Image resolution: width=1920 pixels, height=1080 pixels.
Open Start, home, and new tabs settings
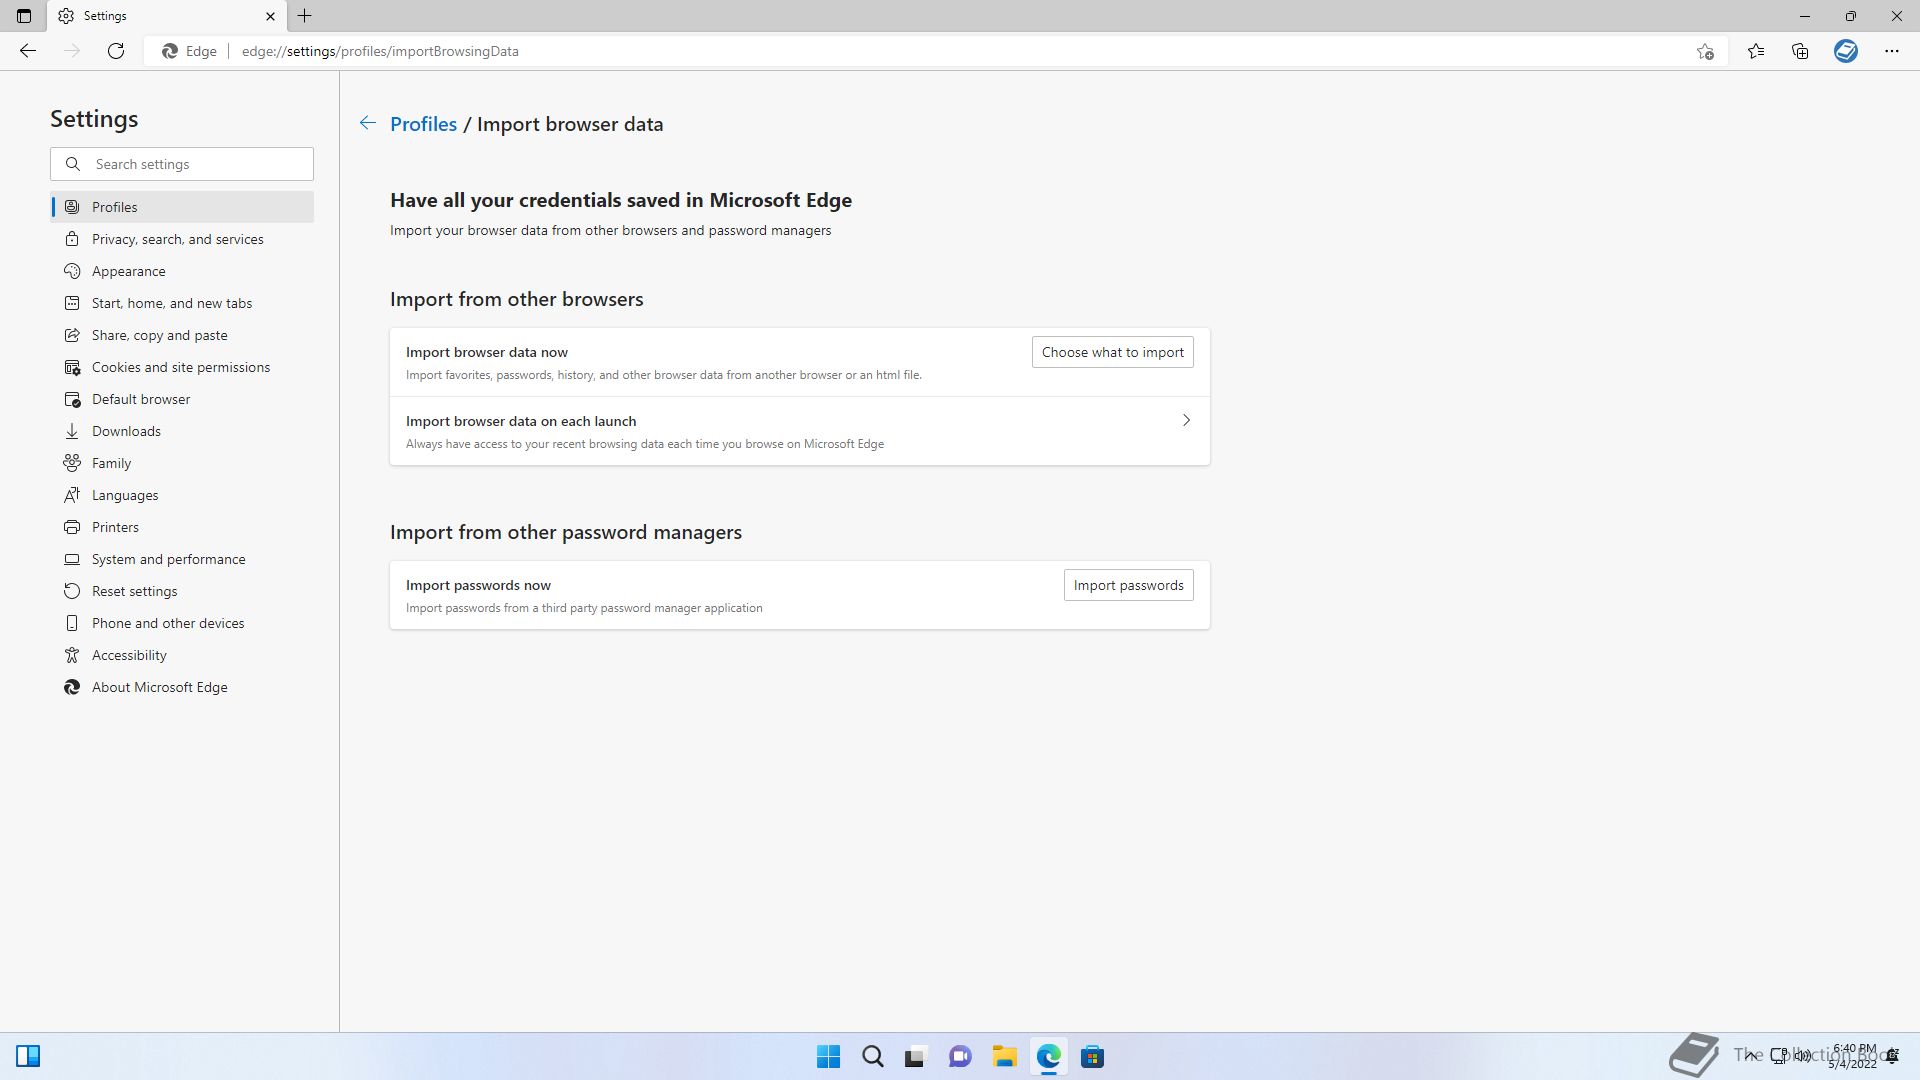pyautogui.click(x=182, y=303)
